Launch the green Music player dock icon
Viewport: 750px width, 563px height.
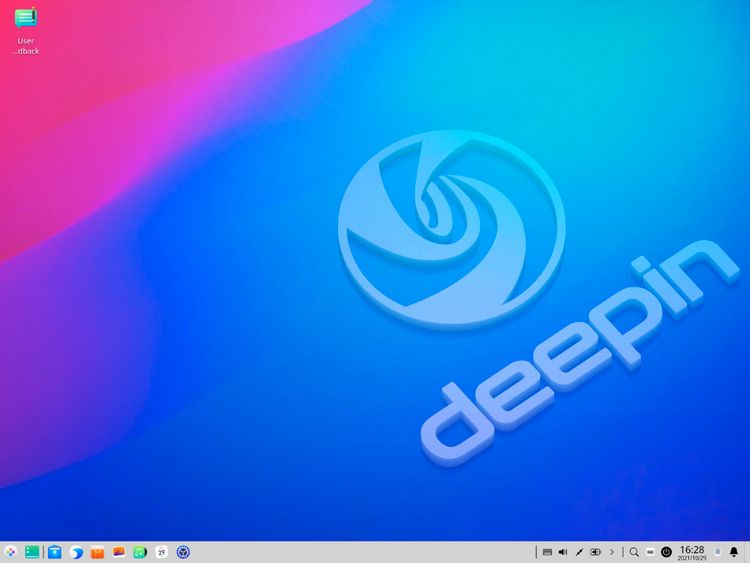coord(140,552)
